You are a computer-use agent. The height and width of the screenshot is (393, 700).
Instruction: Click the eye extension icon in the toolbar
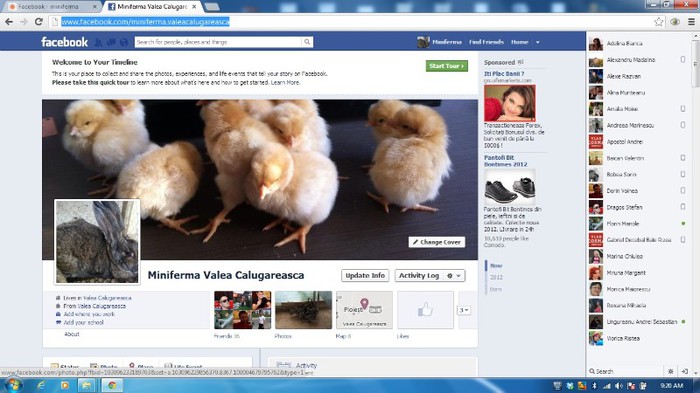(x=675, y=21)
